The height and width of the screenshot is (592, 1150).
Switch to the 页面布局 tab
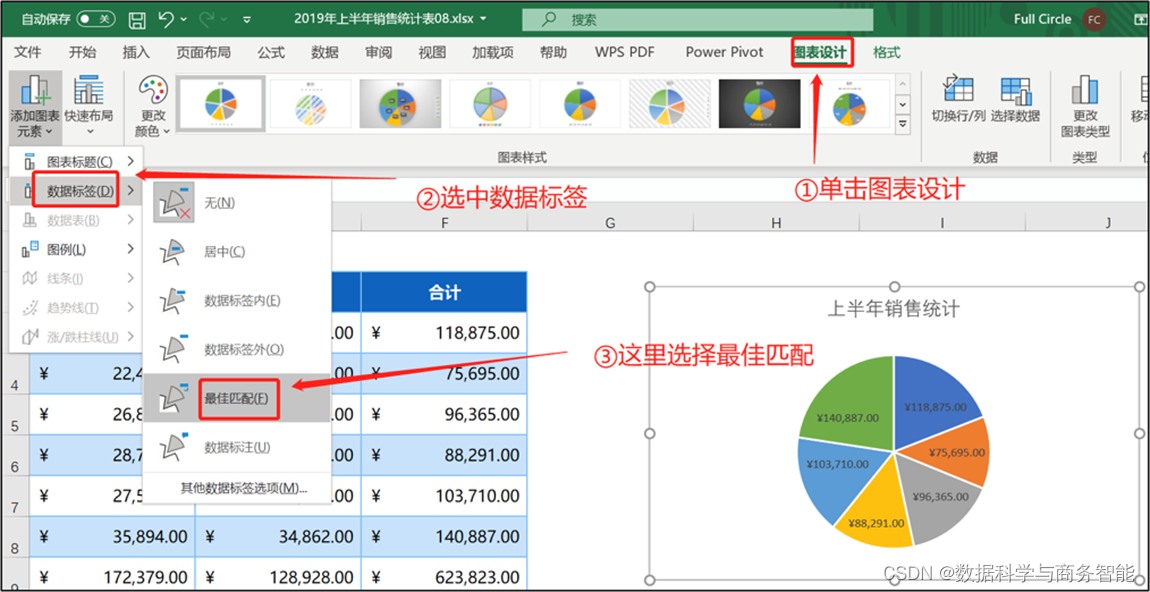pyautogui.click(x=204, y=52)
